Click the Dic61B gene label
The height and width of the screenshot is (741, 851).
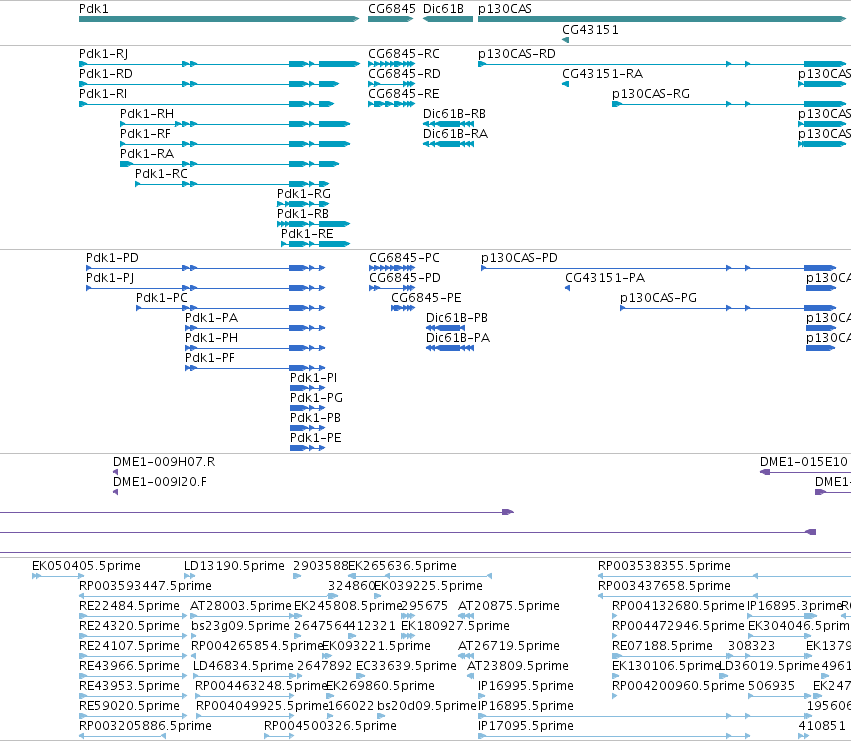coord(443,9)
